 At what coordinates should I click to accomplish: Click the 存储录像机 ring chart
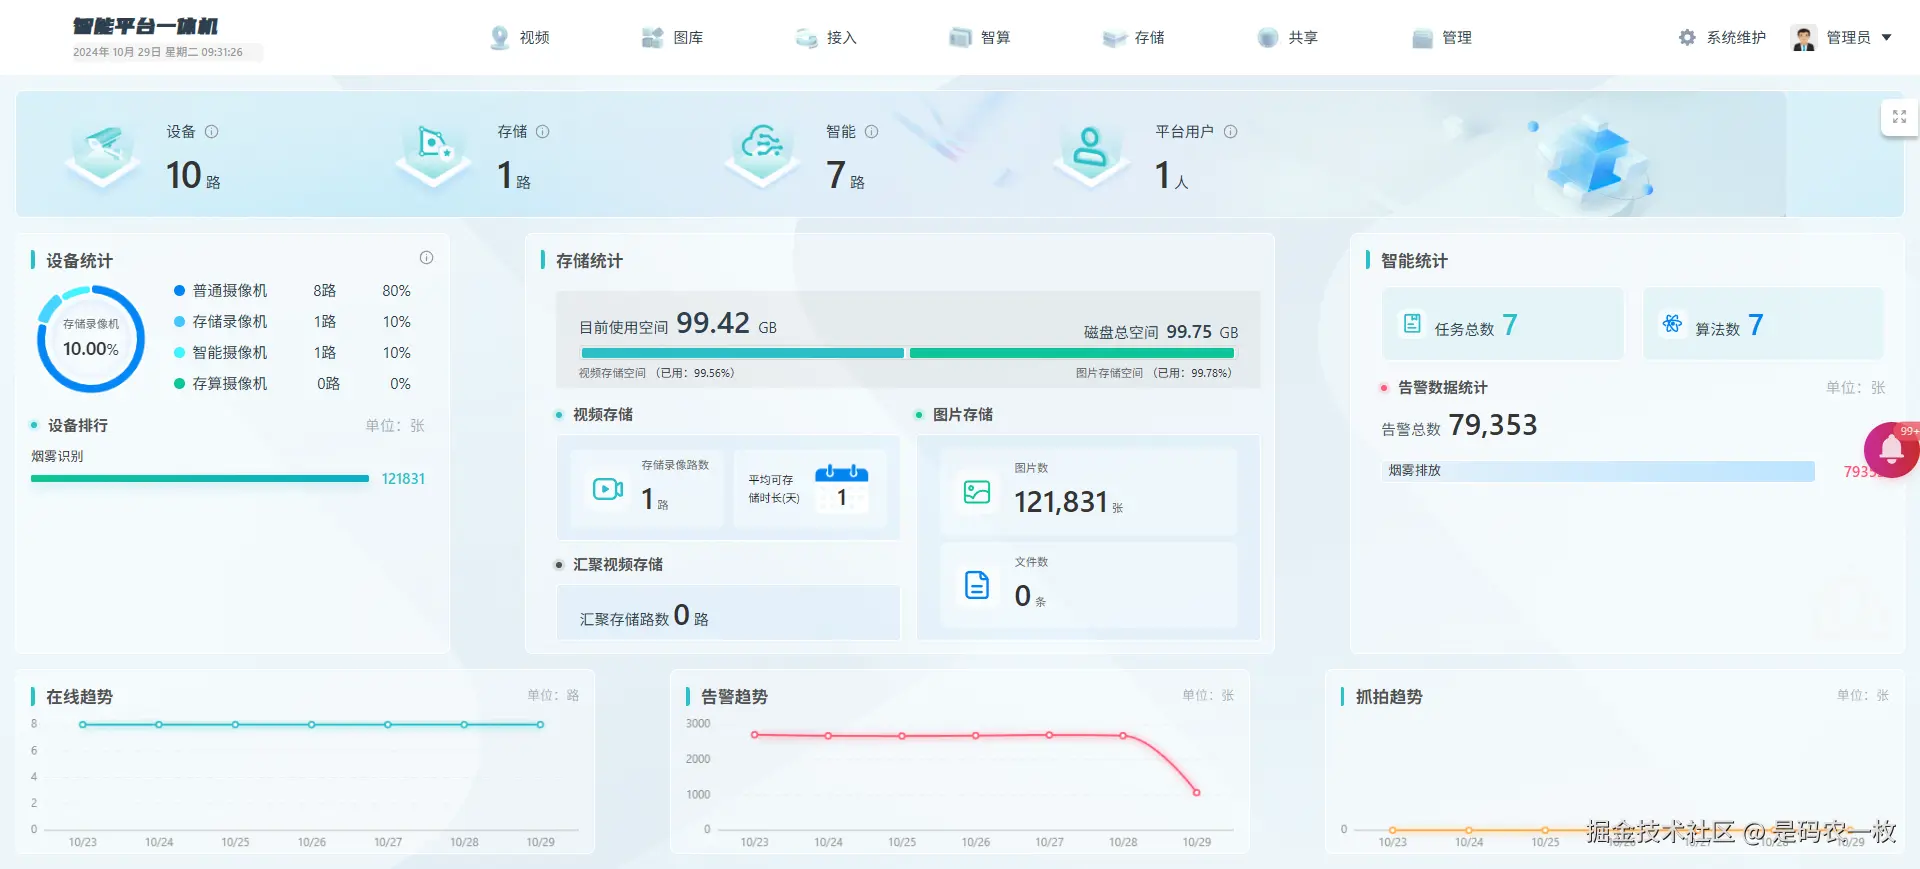(91, 339)
